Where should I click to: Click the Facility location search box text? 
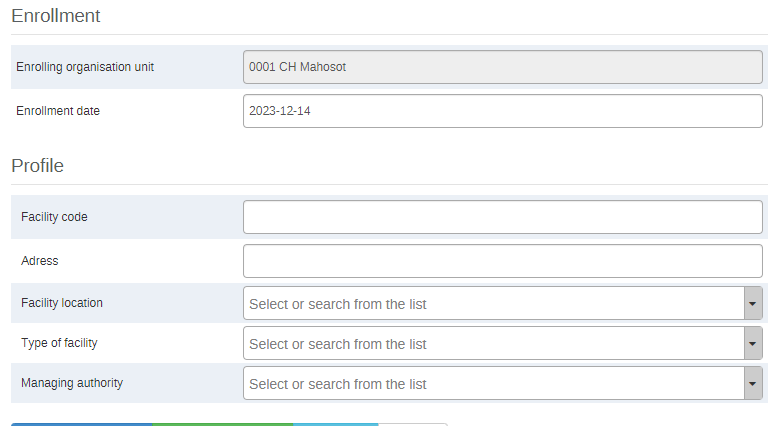[338, 304]
